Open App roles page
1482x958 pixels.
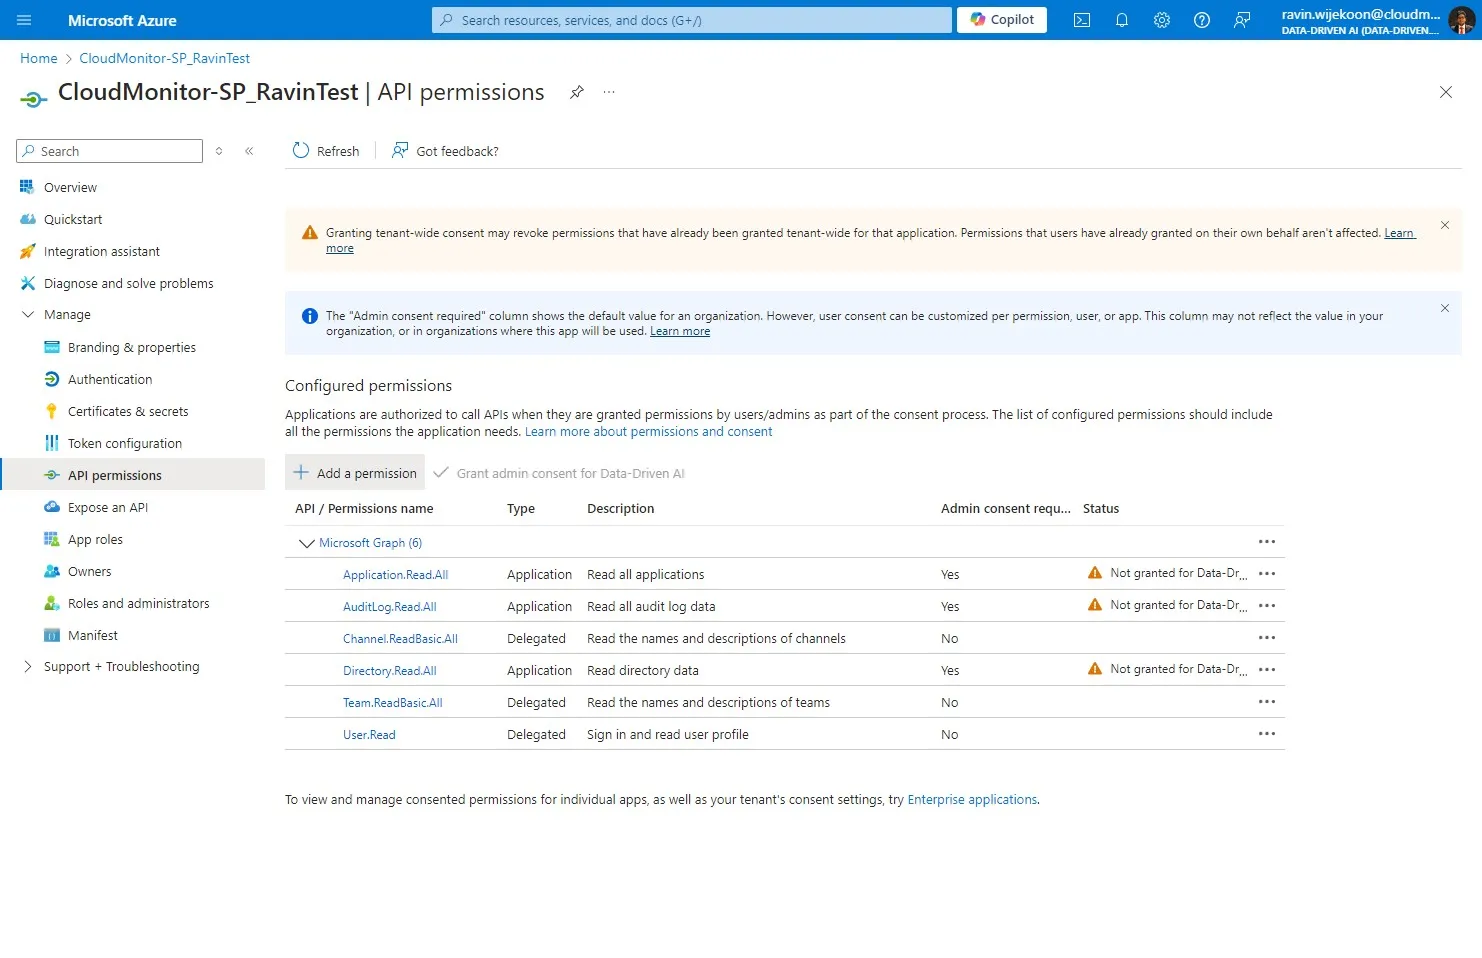pos(95,539)
